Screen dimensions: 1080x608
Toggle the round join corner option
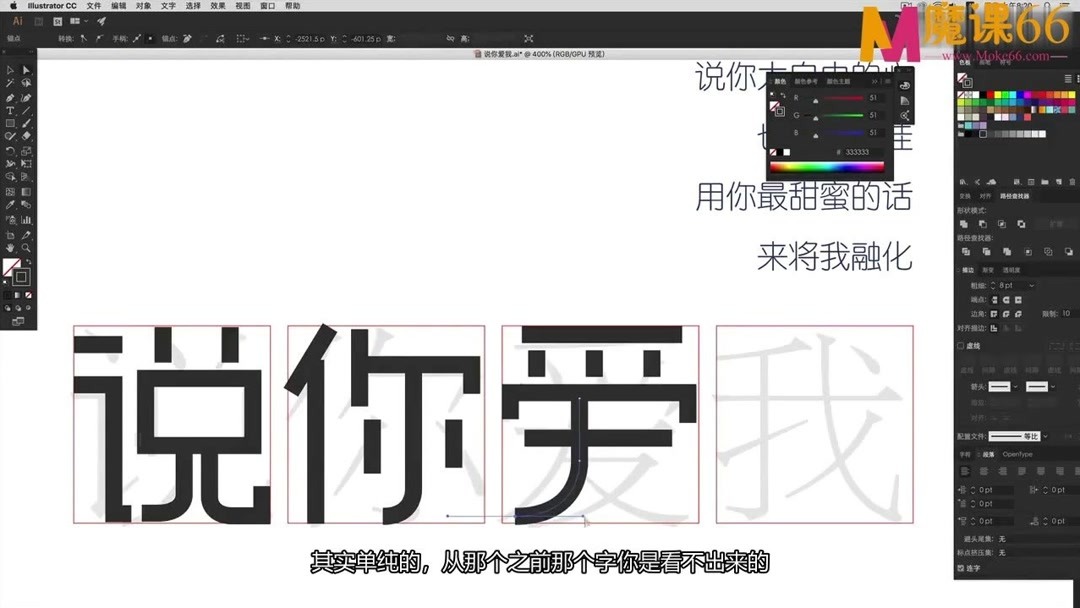(1005, 313)
